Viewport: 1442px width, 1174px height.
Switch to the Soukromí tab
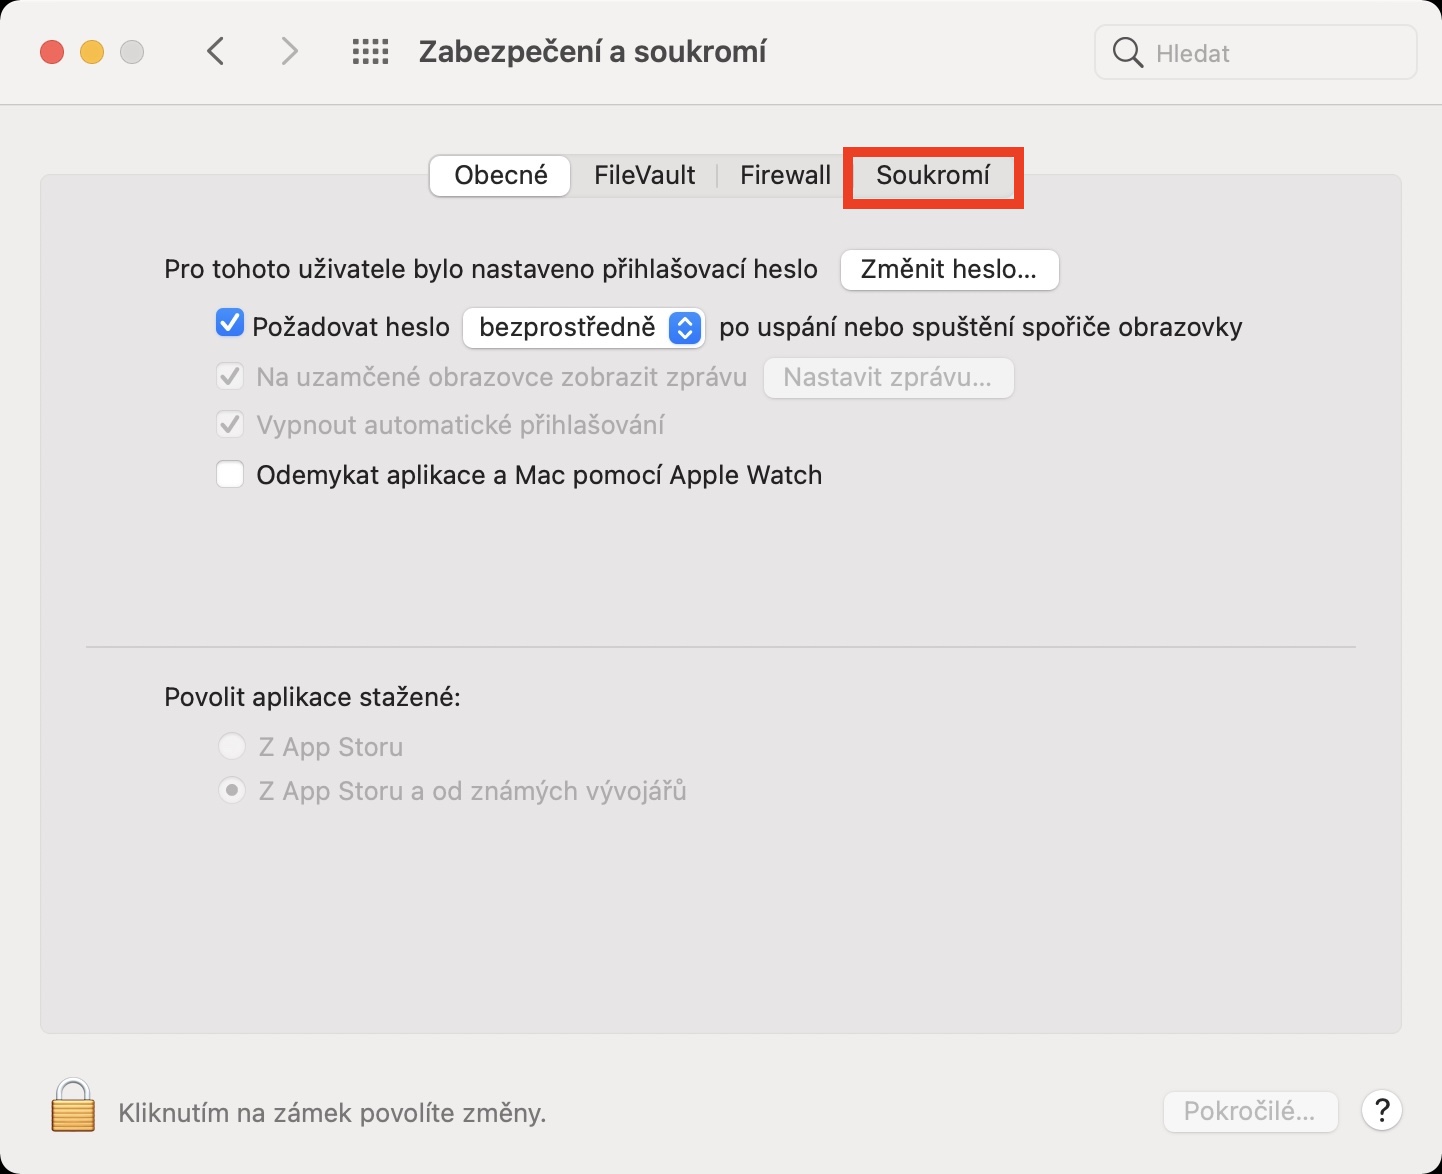tap(932, 176)
